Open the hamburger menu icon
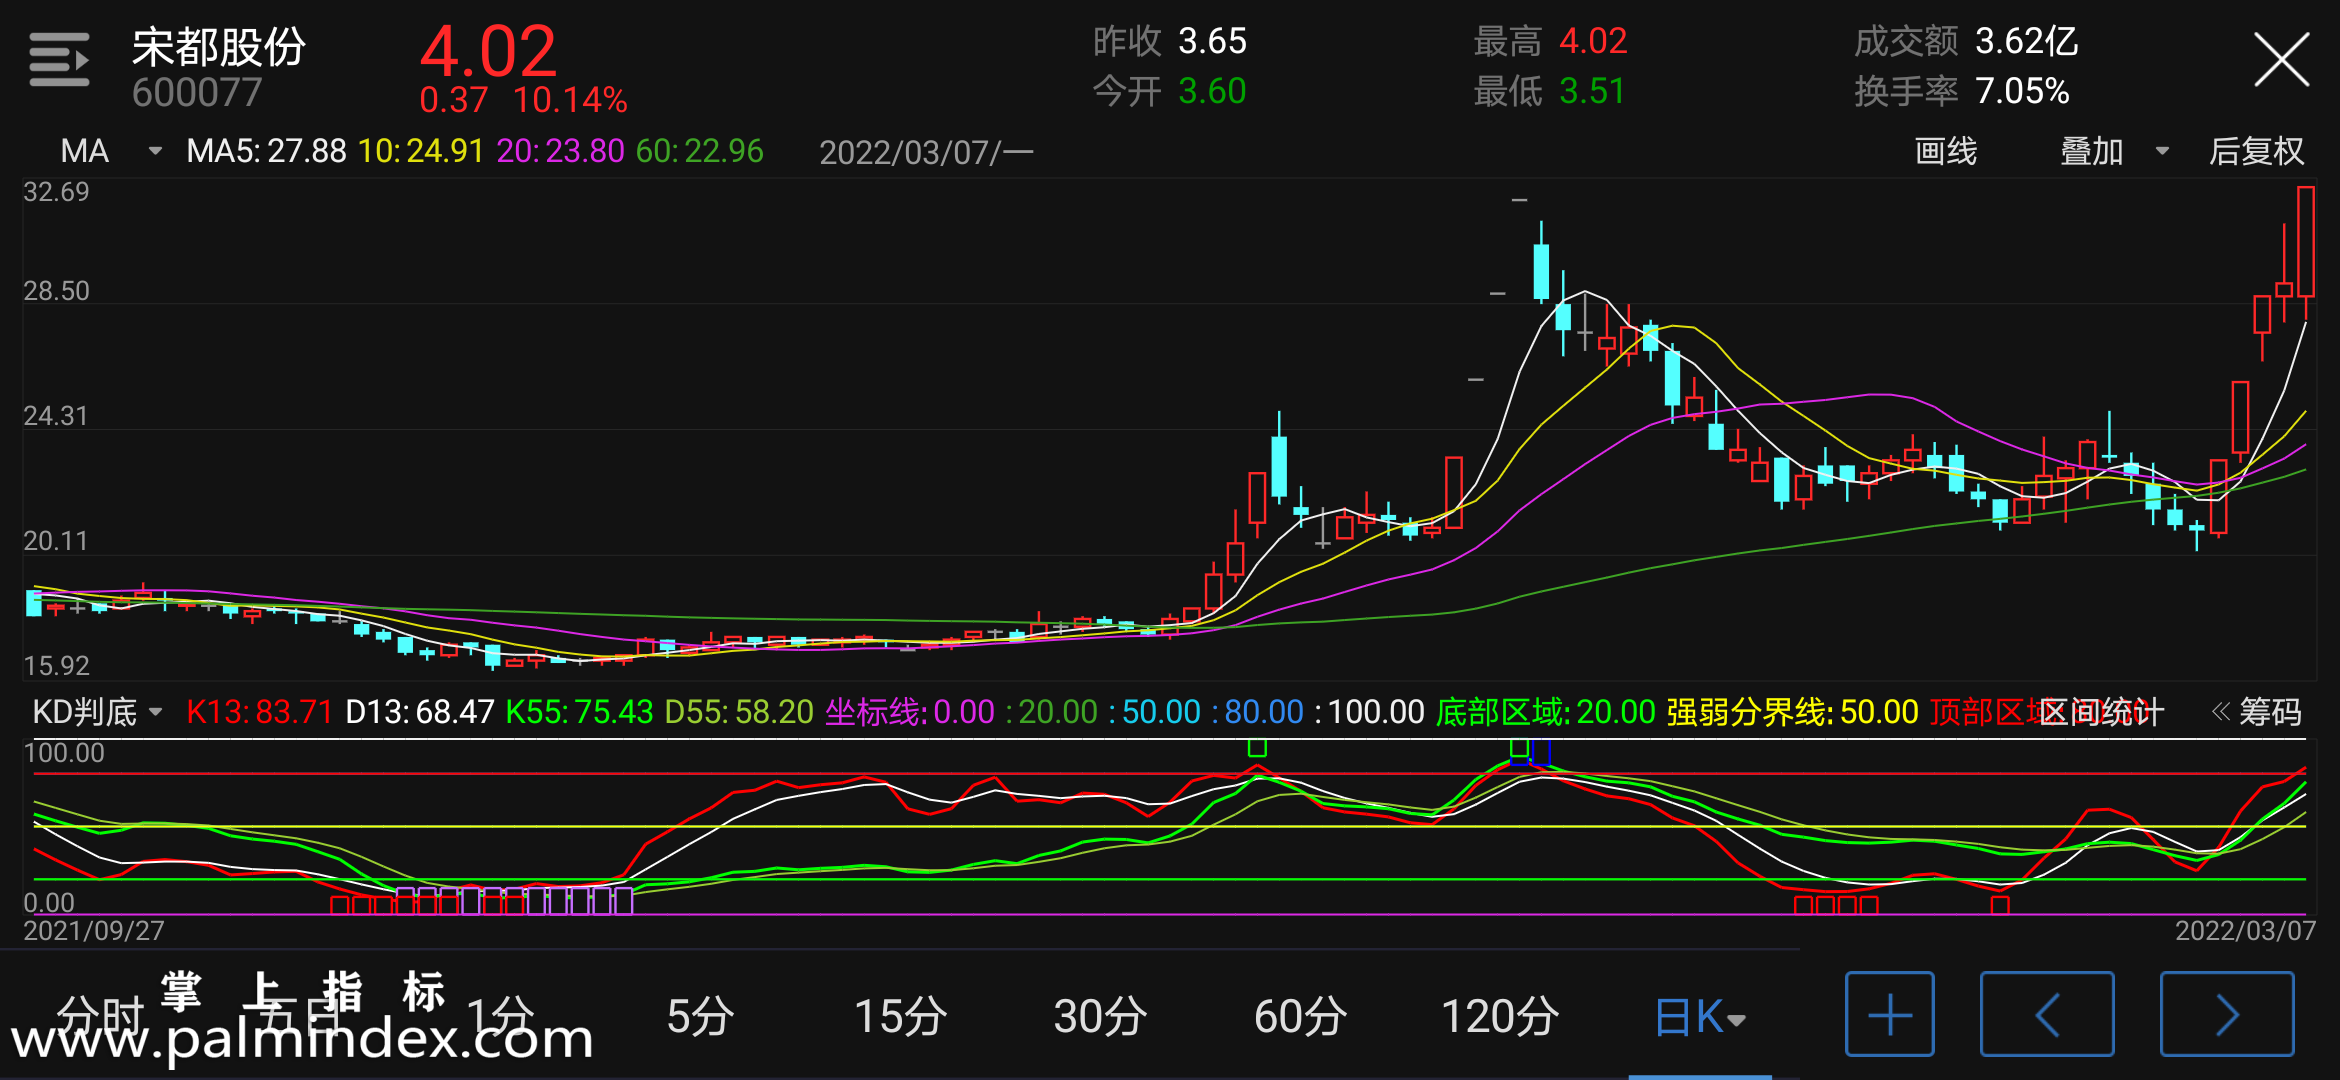Image resolution: width=2340 pixels, height=1080 pixels. click(x=59, y=60)
